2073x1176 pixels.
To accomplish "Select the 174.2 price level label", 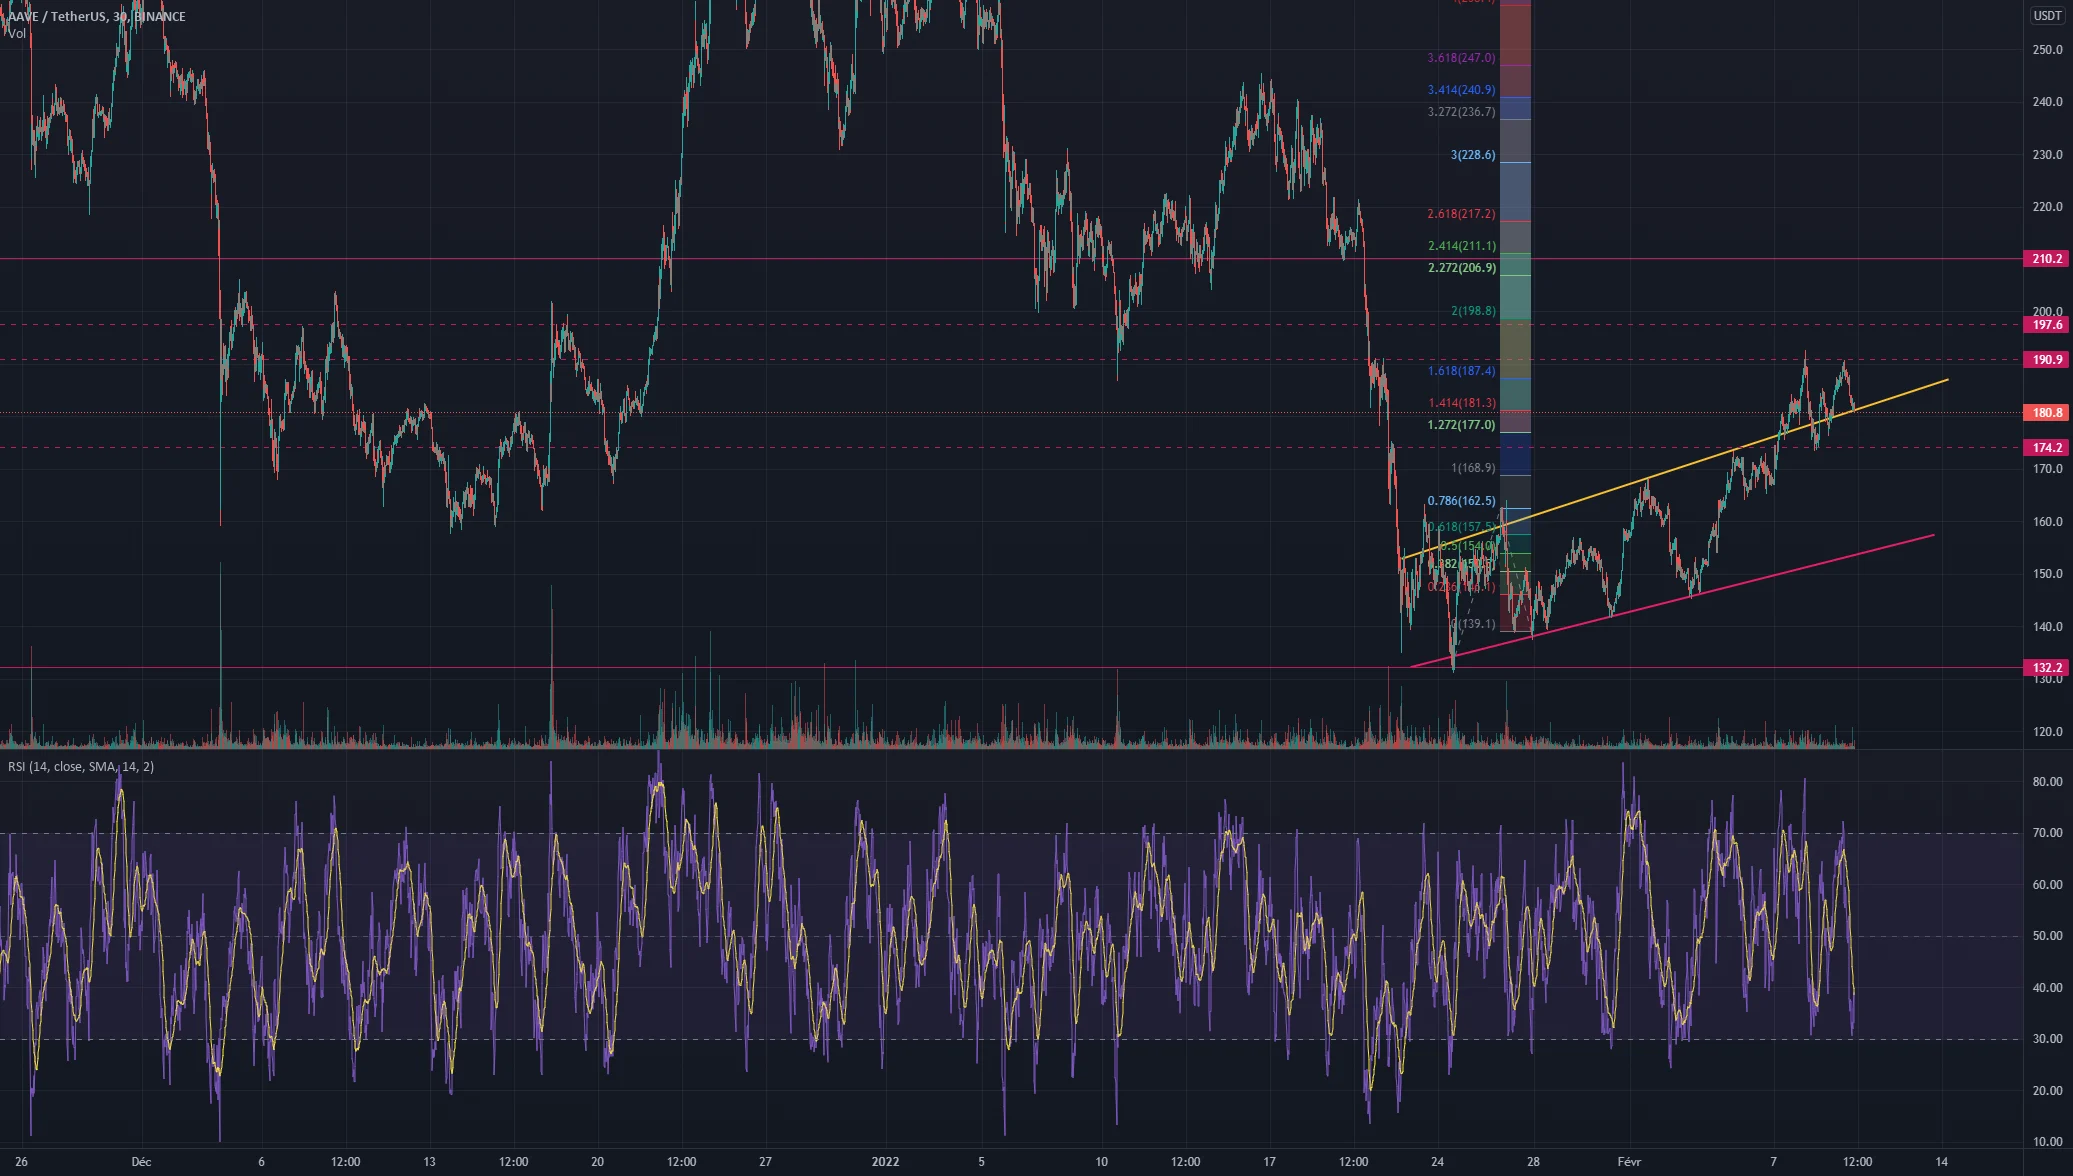I will coord(2047,448).
